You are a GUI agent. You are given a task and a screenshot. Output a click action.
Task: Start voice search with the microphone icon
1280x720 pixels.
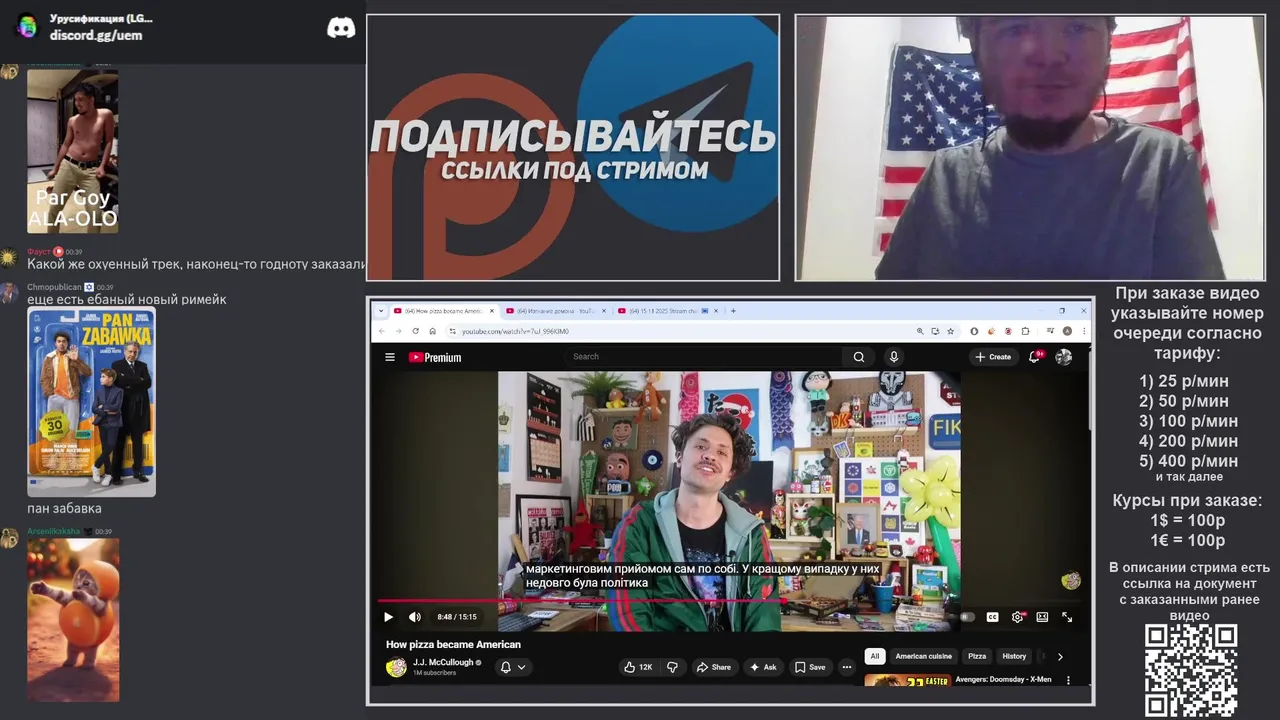click(894, 356)
